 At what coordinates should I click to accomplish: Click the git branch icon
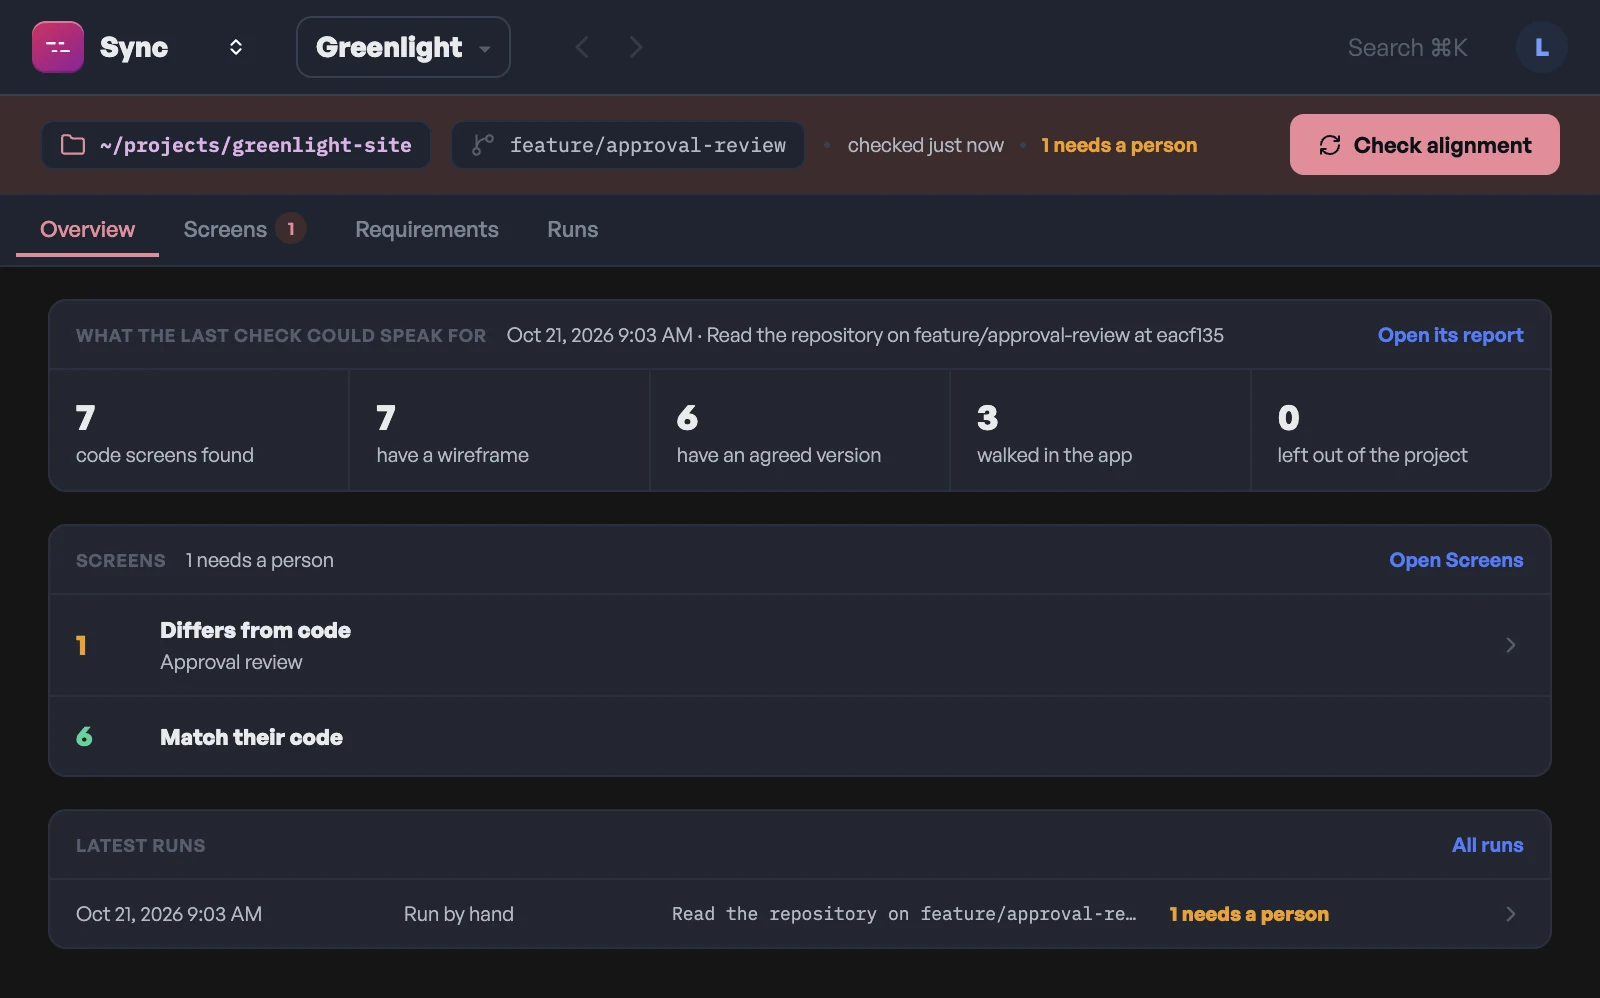click(483, 145)
